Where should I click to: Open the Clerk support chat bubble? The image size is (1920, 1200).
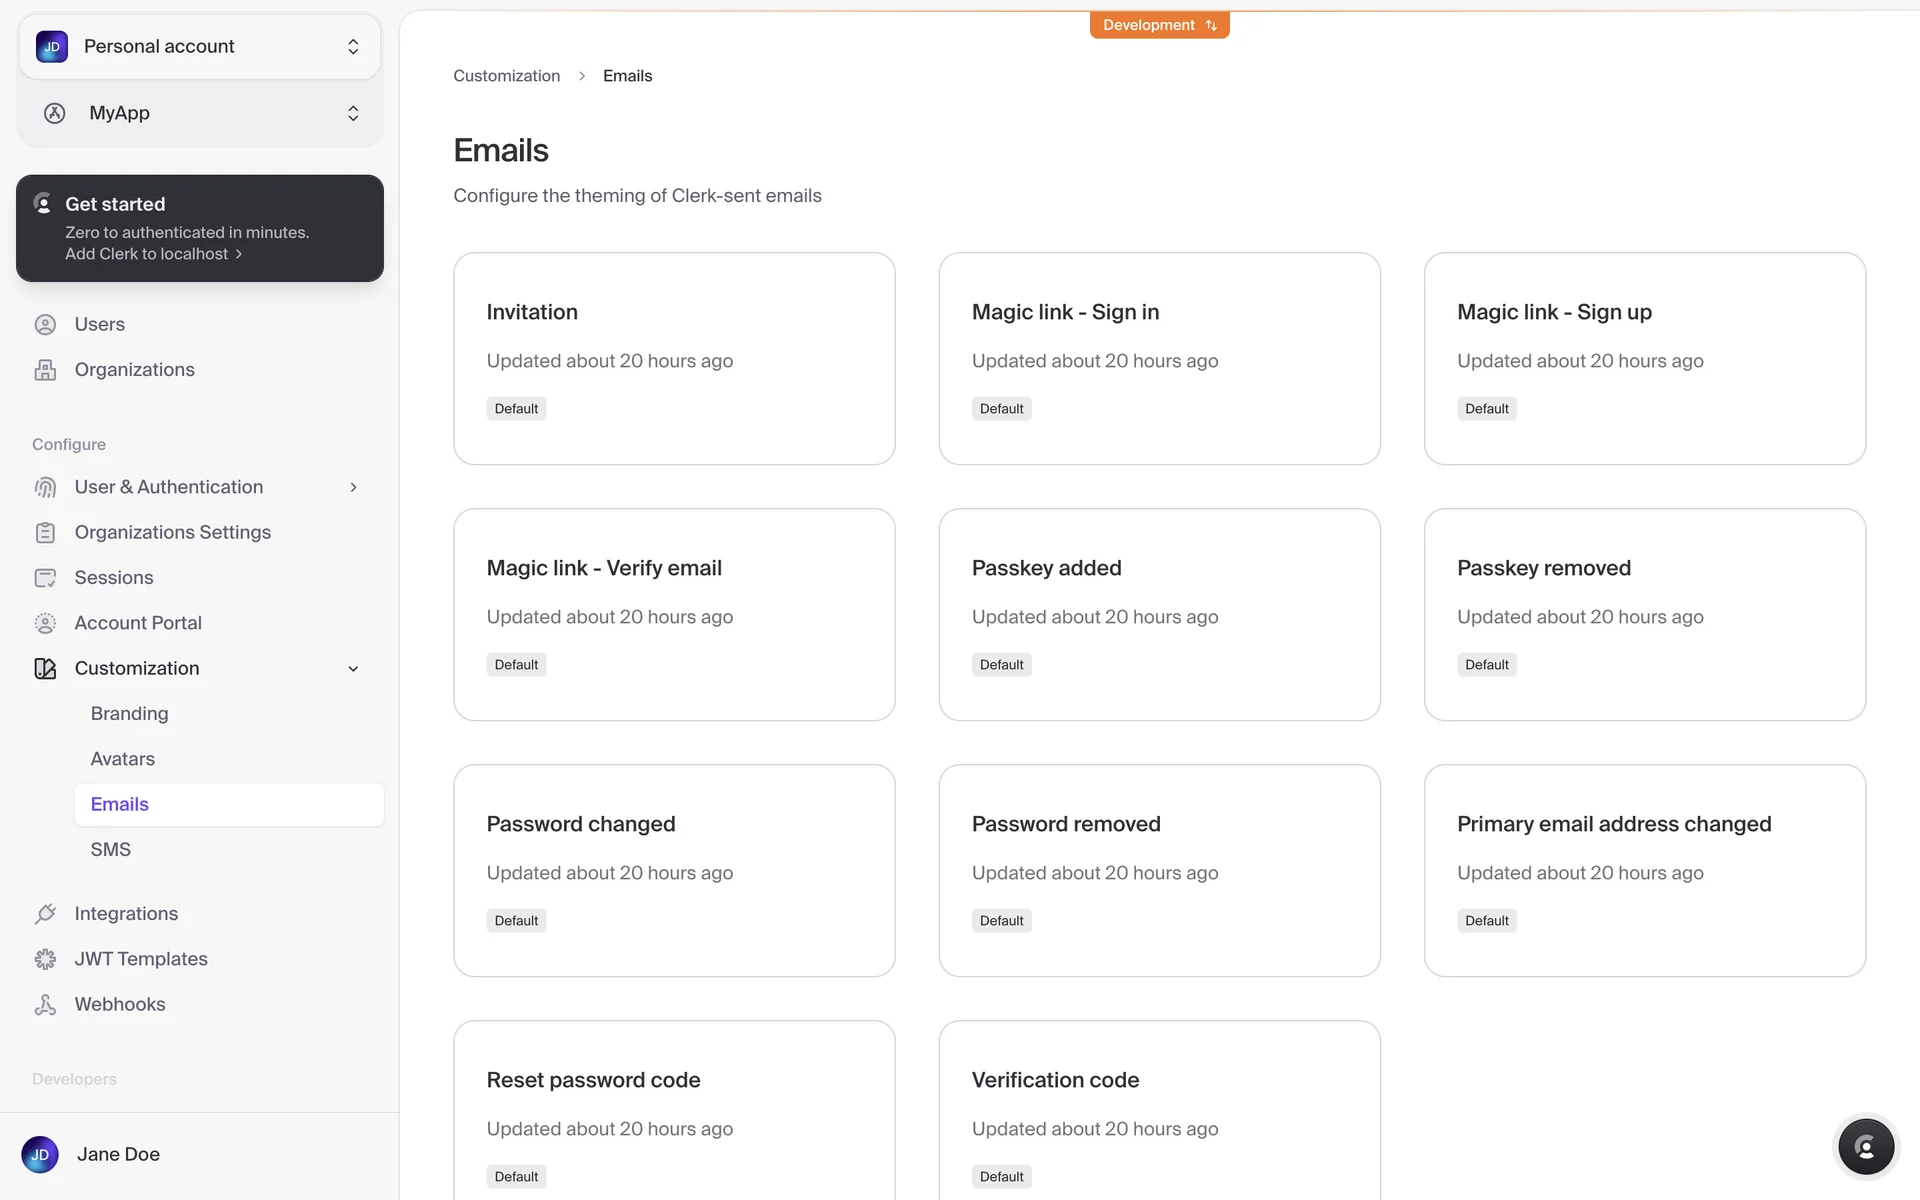(x=1865, y=1146)
